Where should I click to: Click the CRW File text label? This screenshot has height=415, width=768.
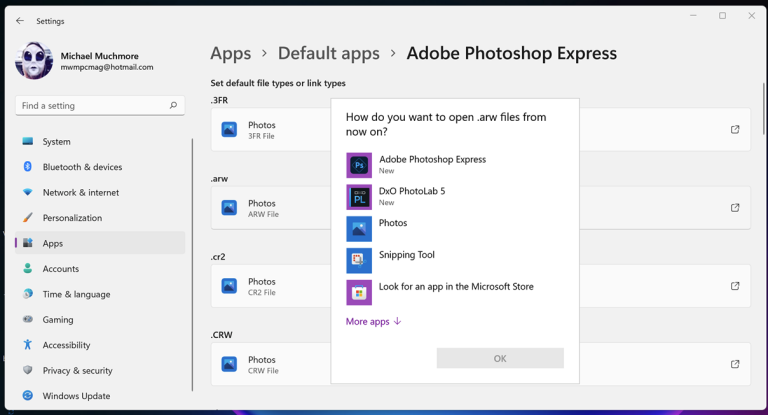tap(263, 371)
